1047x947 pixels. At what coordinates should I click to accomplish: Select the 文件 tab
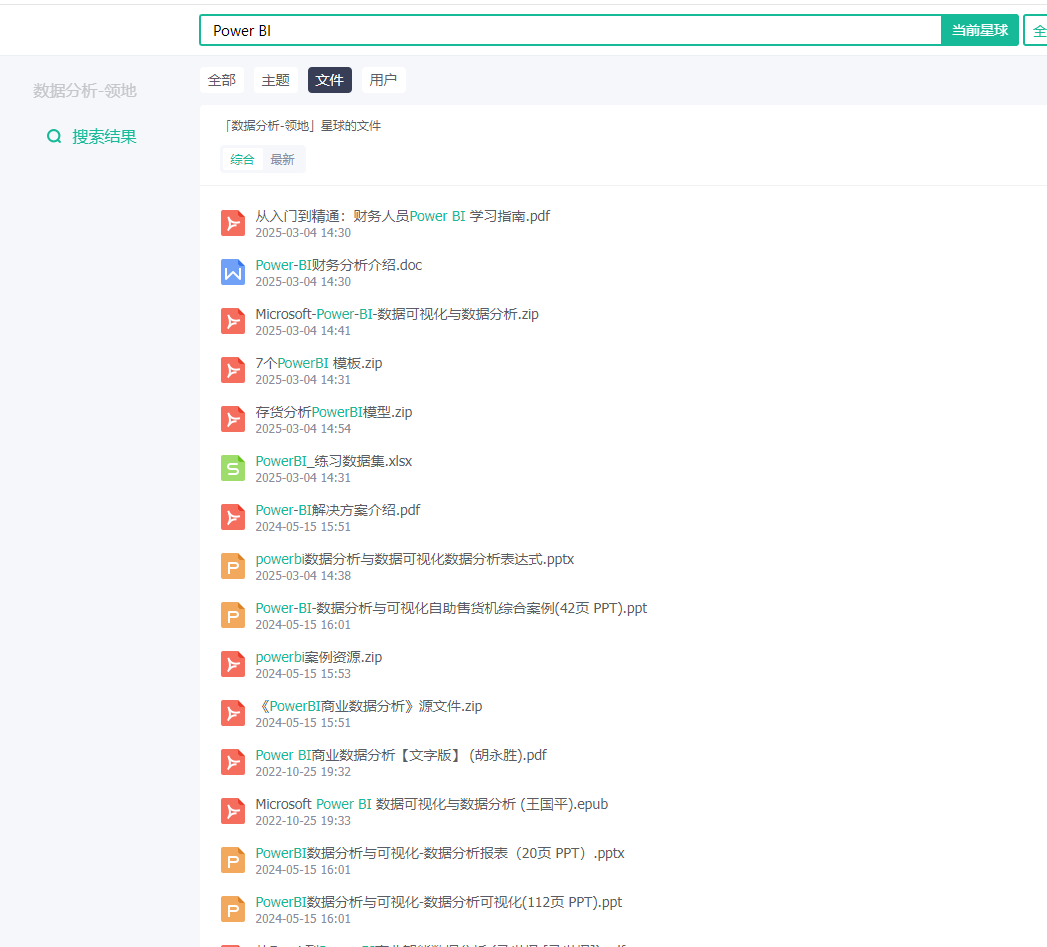point(330,80)
